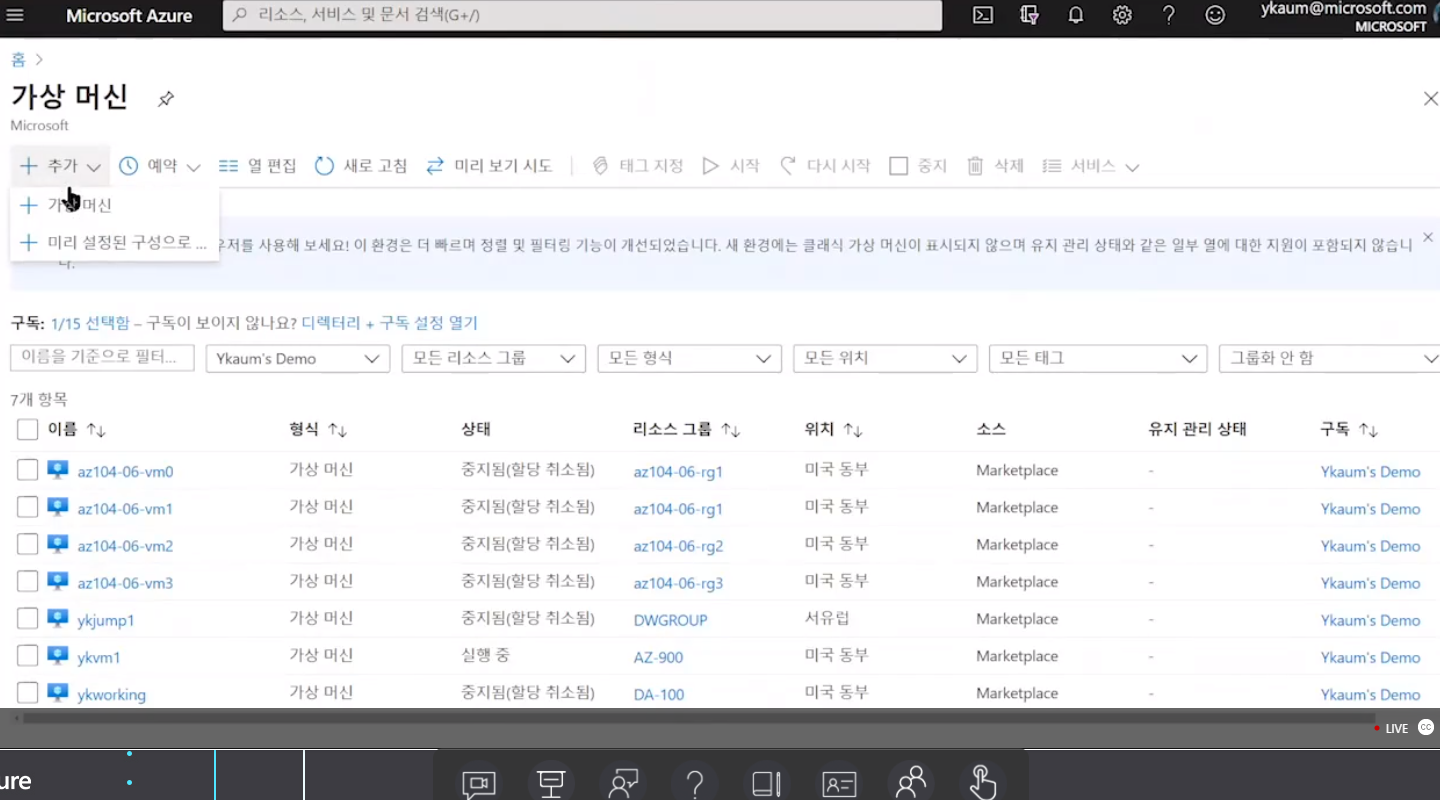Viewport: 1440px width, 800px height.
Task: Click the 시작 start button
Action: (731, 166)
